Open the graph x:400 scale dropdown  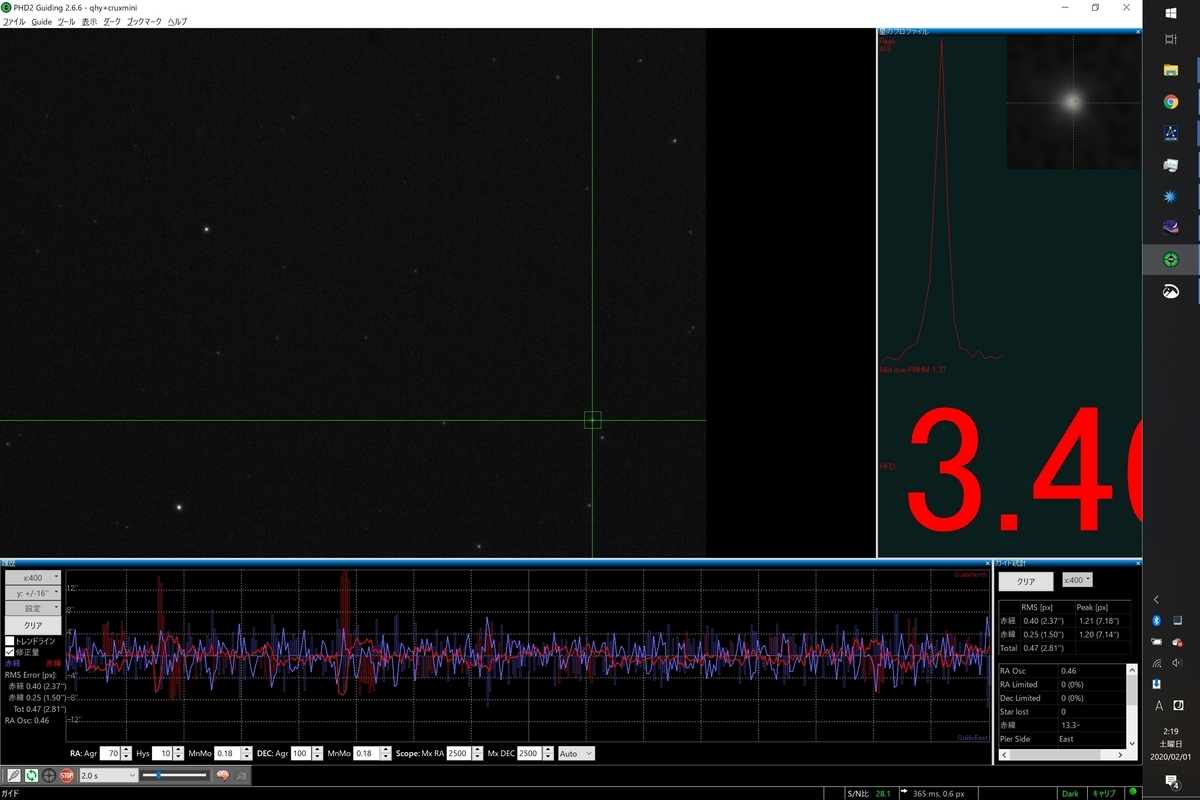(x=33, y=578)
